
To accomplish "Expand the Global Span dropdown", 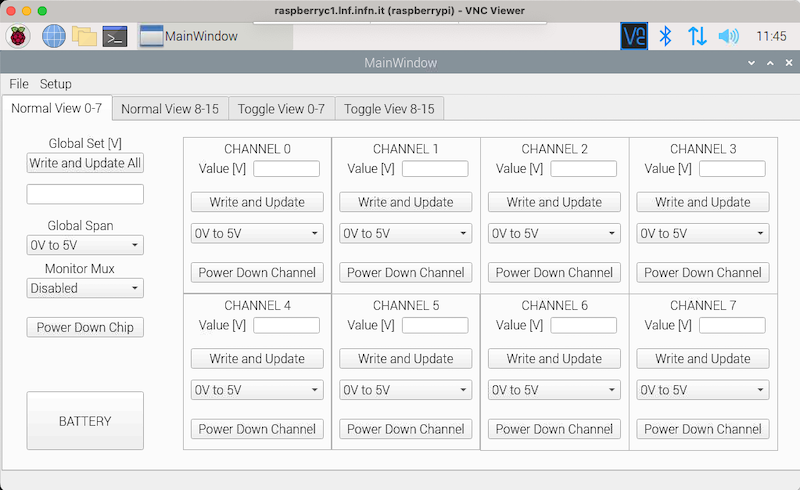I will (85, 245).
